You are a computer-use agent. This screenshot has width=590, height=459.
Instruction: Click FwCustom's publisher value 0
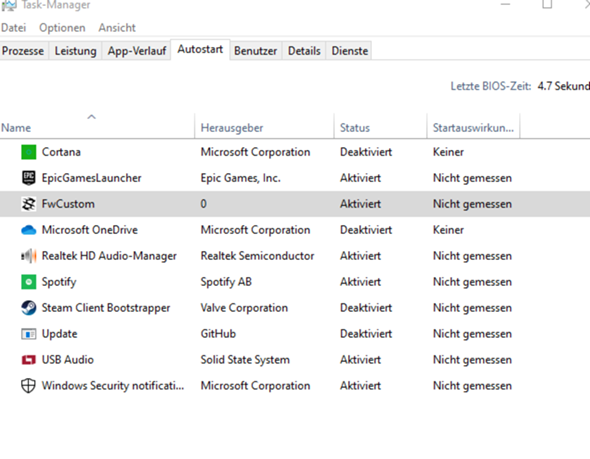(203, 204)
